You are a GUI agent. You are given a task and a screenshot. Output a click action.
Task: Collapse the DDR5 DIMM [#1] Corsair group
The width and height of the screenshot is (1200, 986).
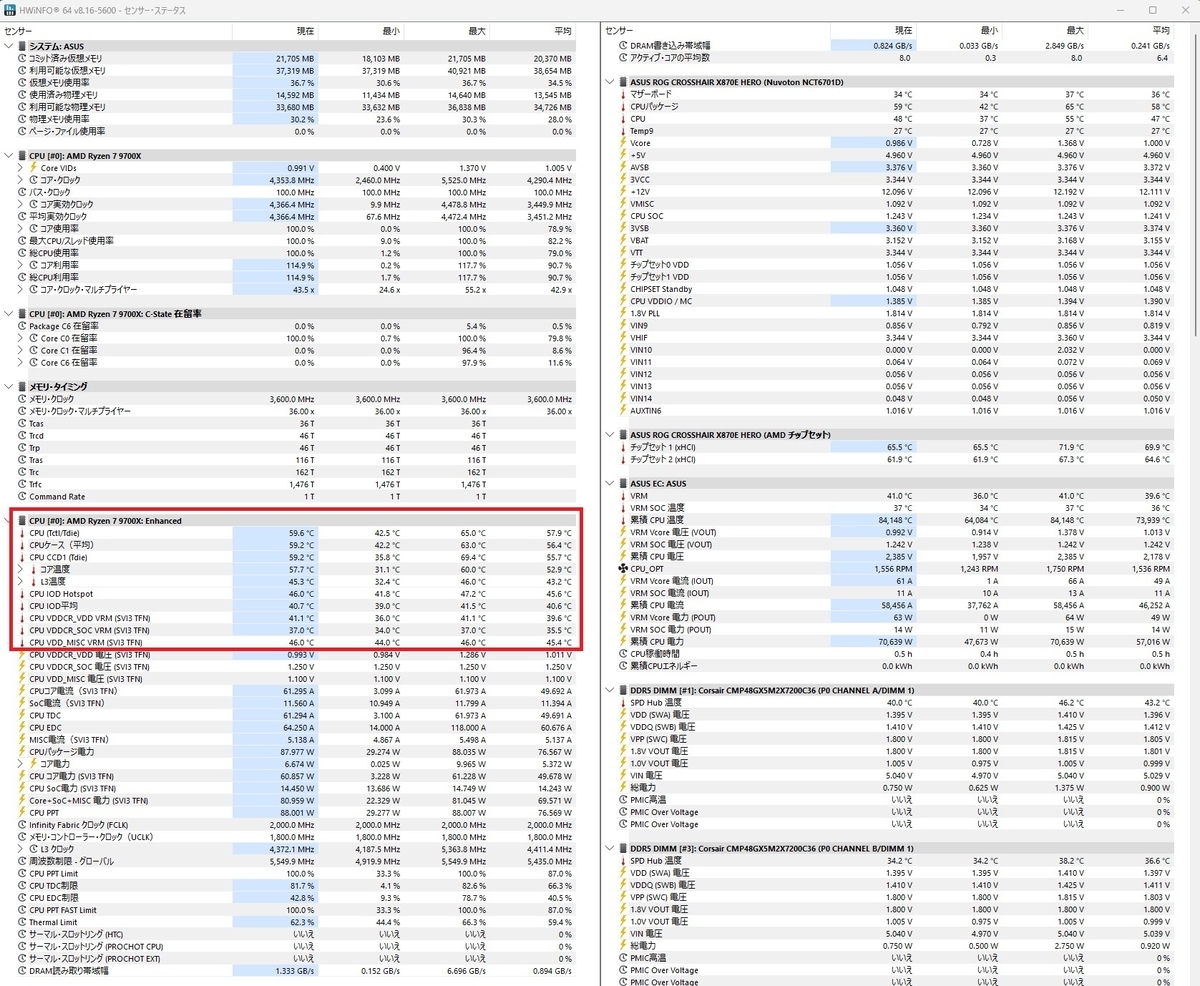tap(610, 690)
